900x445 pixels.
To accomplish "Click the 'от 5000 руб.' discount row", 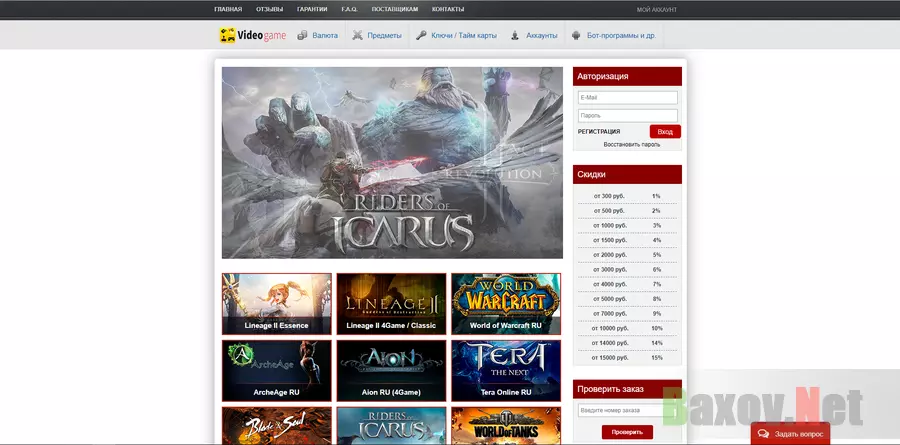I will 627,299.
